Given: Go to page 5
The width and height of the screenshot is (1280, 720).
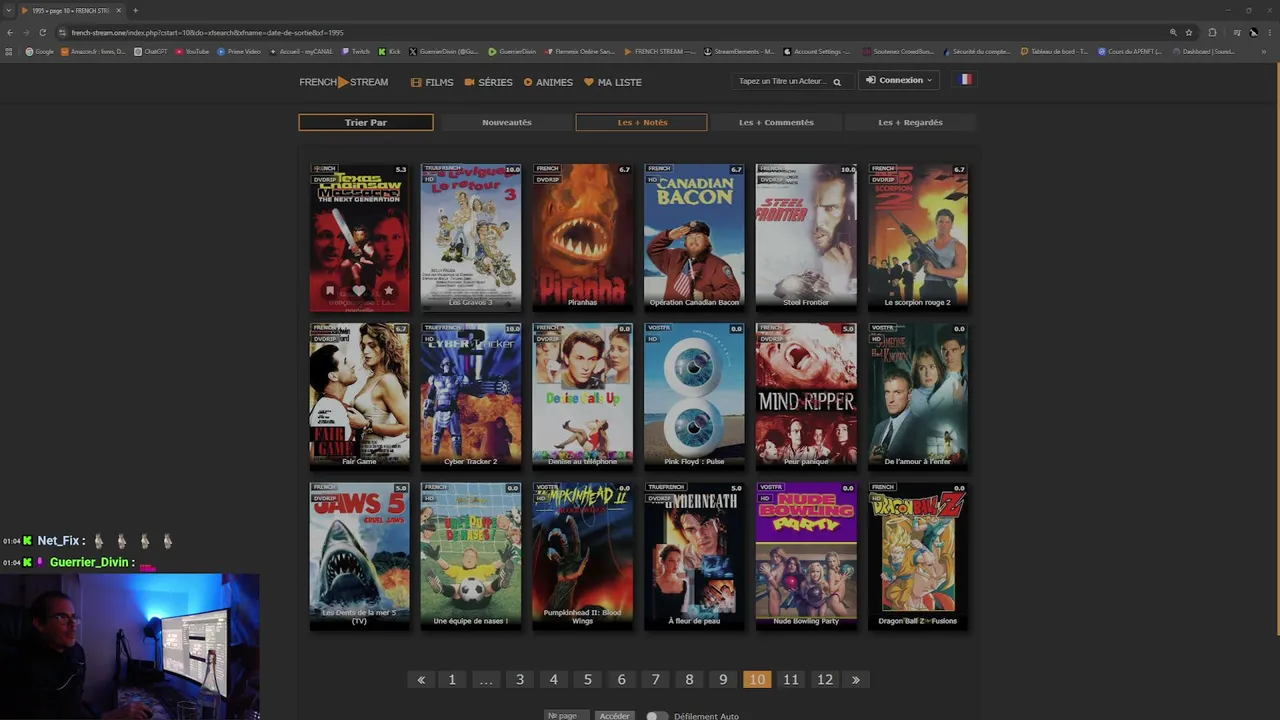Looking at the screenshot, I should [x=588, y=679].
